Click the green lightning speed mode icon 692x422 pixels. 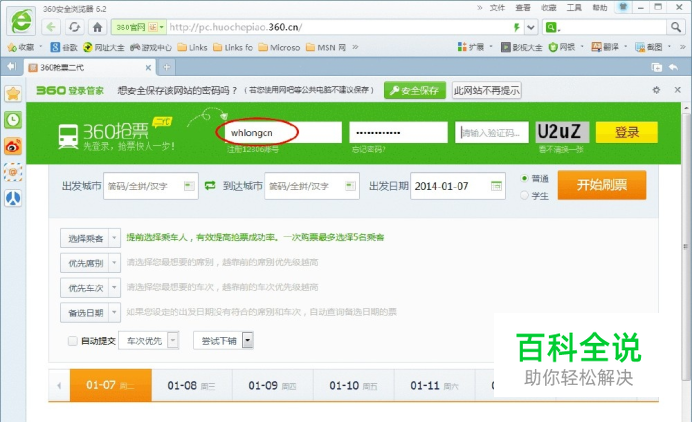point(516,27)
